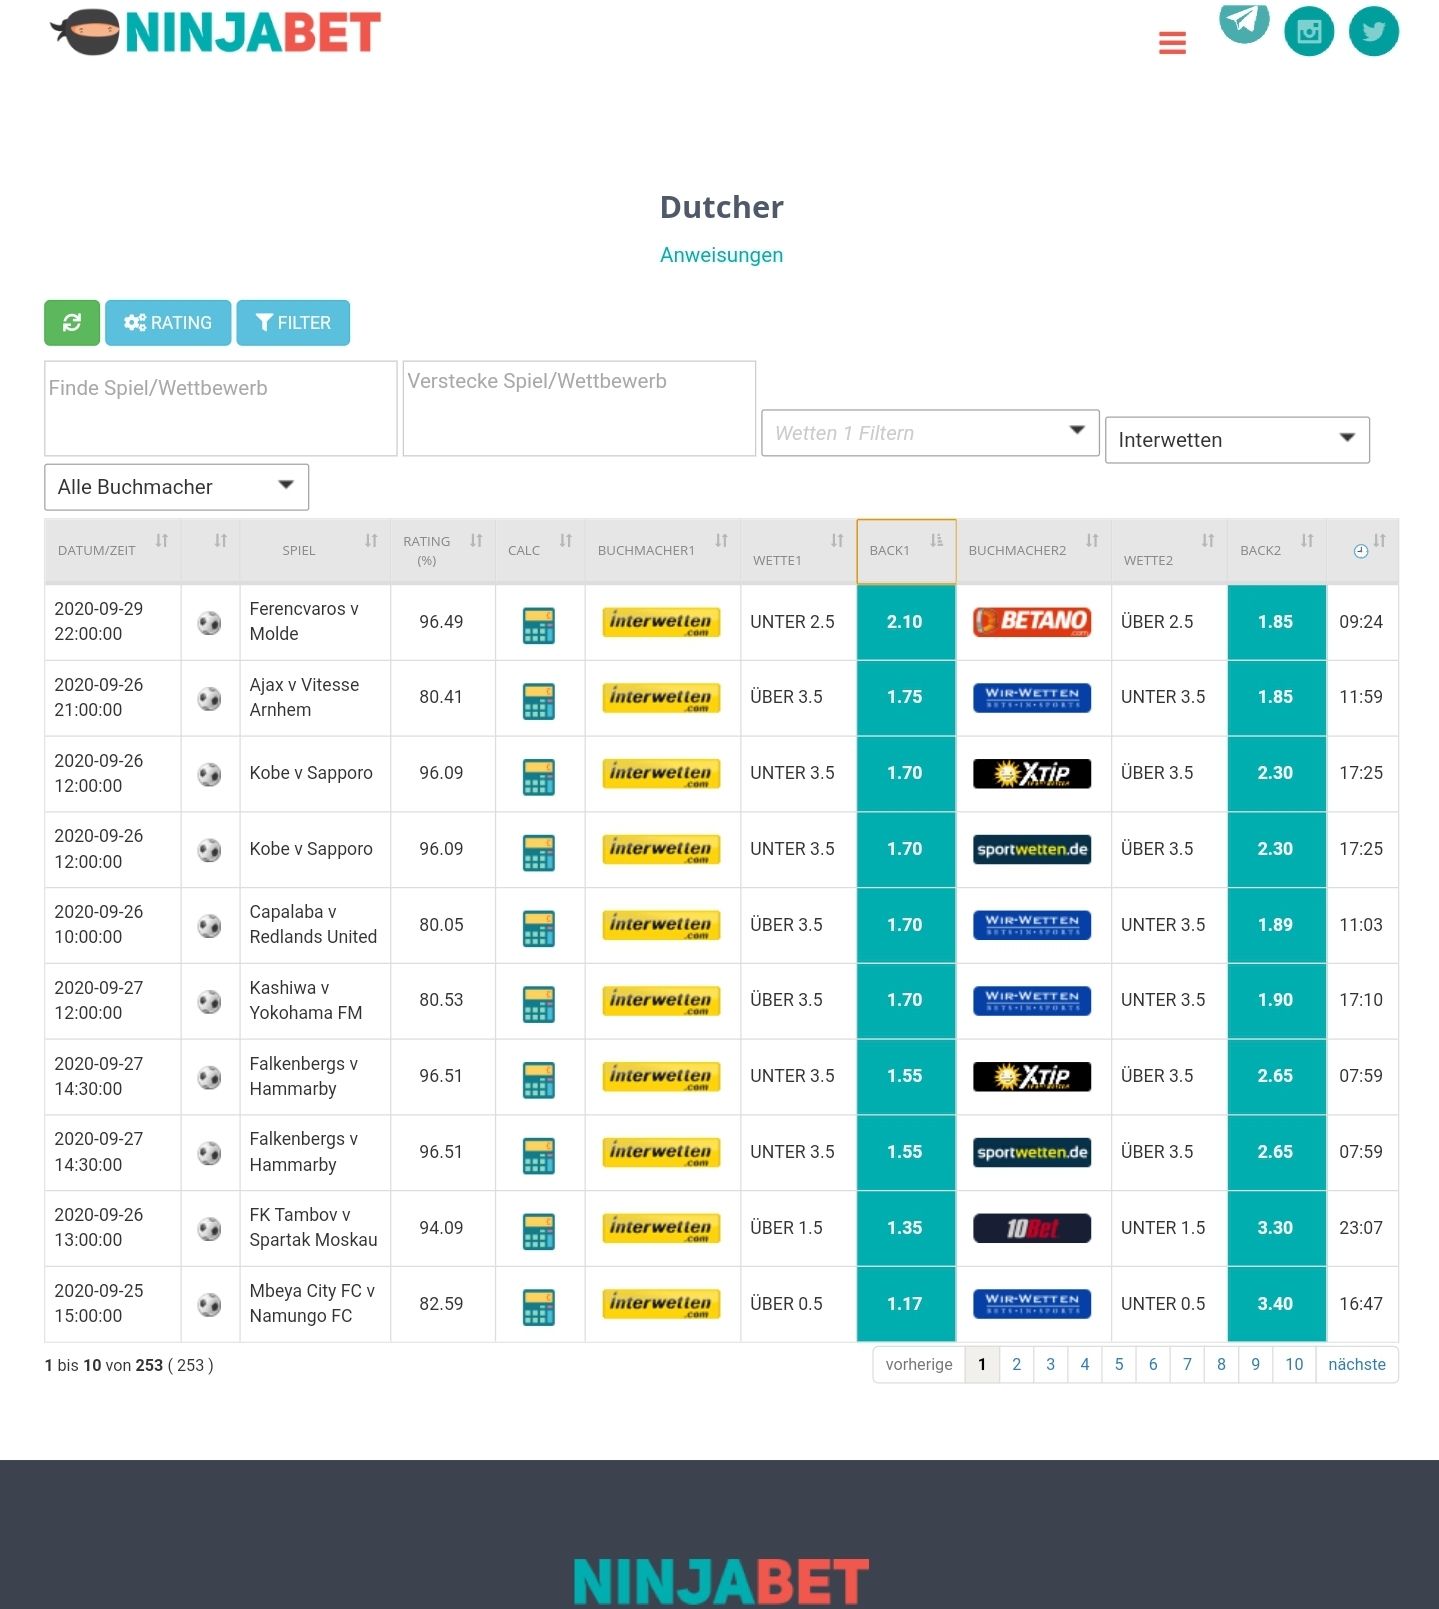Image resolution: width=1439 pixels, height=1609 pixels.
Task: Click the vorherige pagination button
Action: click(919, 1365)
